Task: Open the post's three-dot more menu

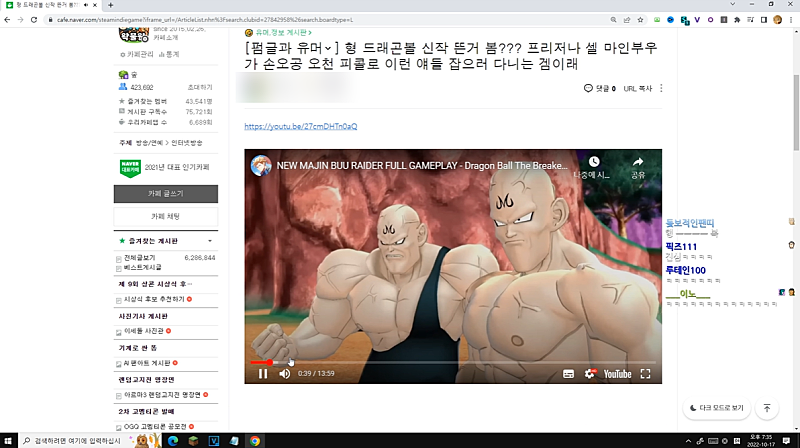Action: [x=661, y=88]
